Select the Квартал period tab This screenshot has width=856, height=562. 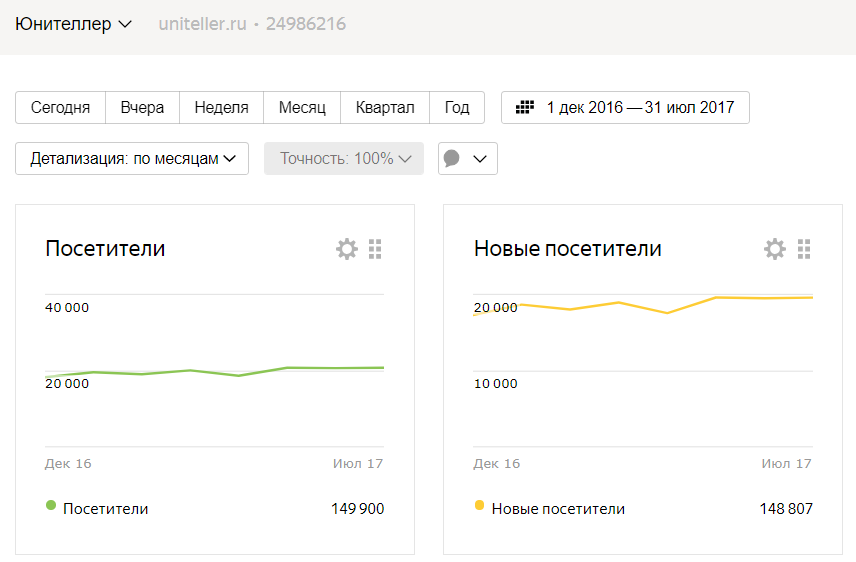coord(385,108)
